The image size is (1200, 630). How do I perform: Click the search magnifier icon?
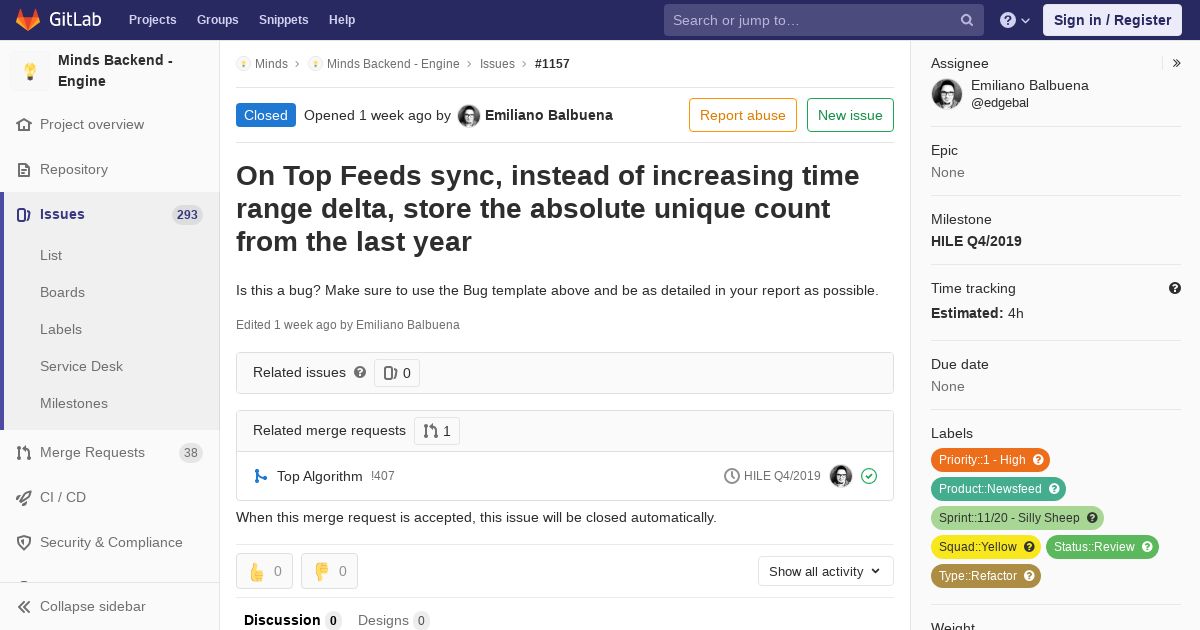[x=967, y=20]
